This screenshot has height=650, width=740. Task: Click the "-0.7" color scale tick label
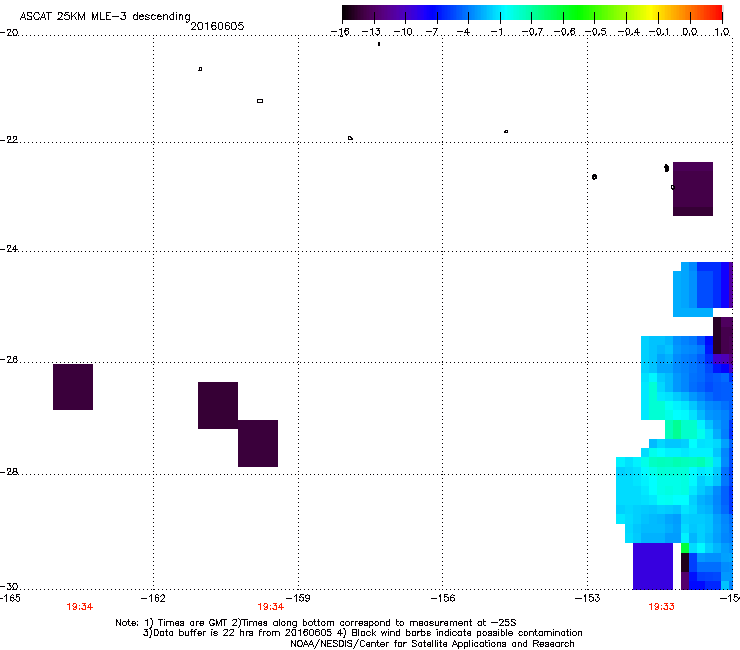click(532, 32)
